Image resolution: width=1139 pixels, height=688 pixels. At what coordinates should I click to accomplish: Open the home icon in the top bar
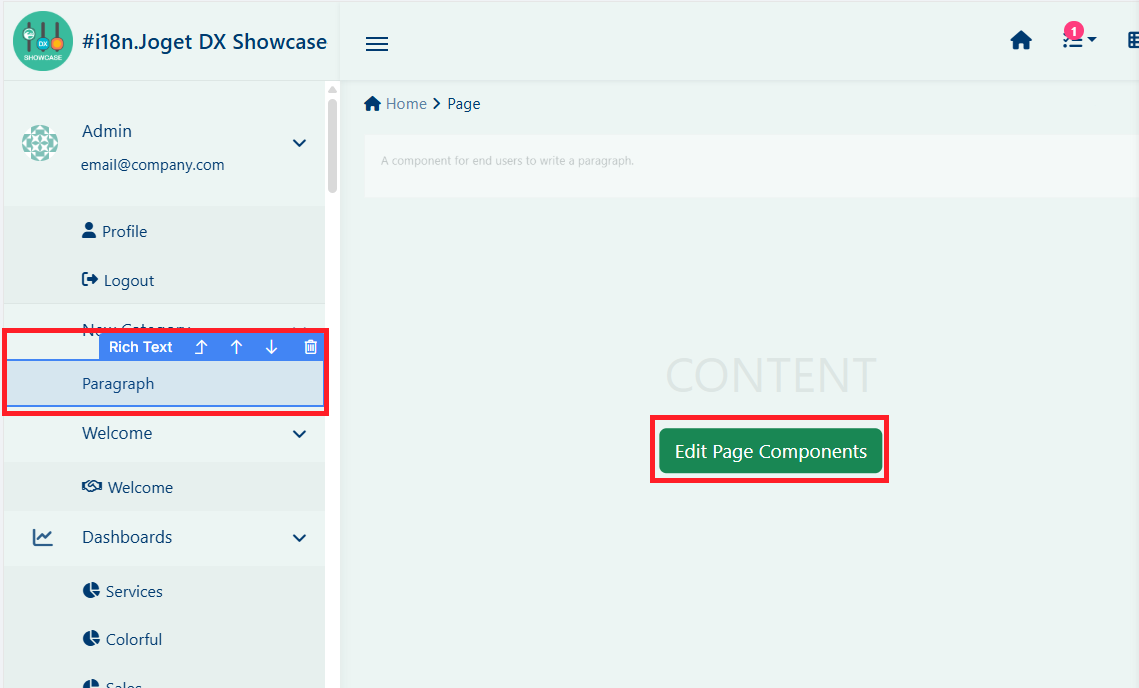coord(1021,41)
